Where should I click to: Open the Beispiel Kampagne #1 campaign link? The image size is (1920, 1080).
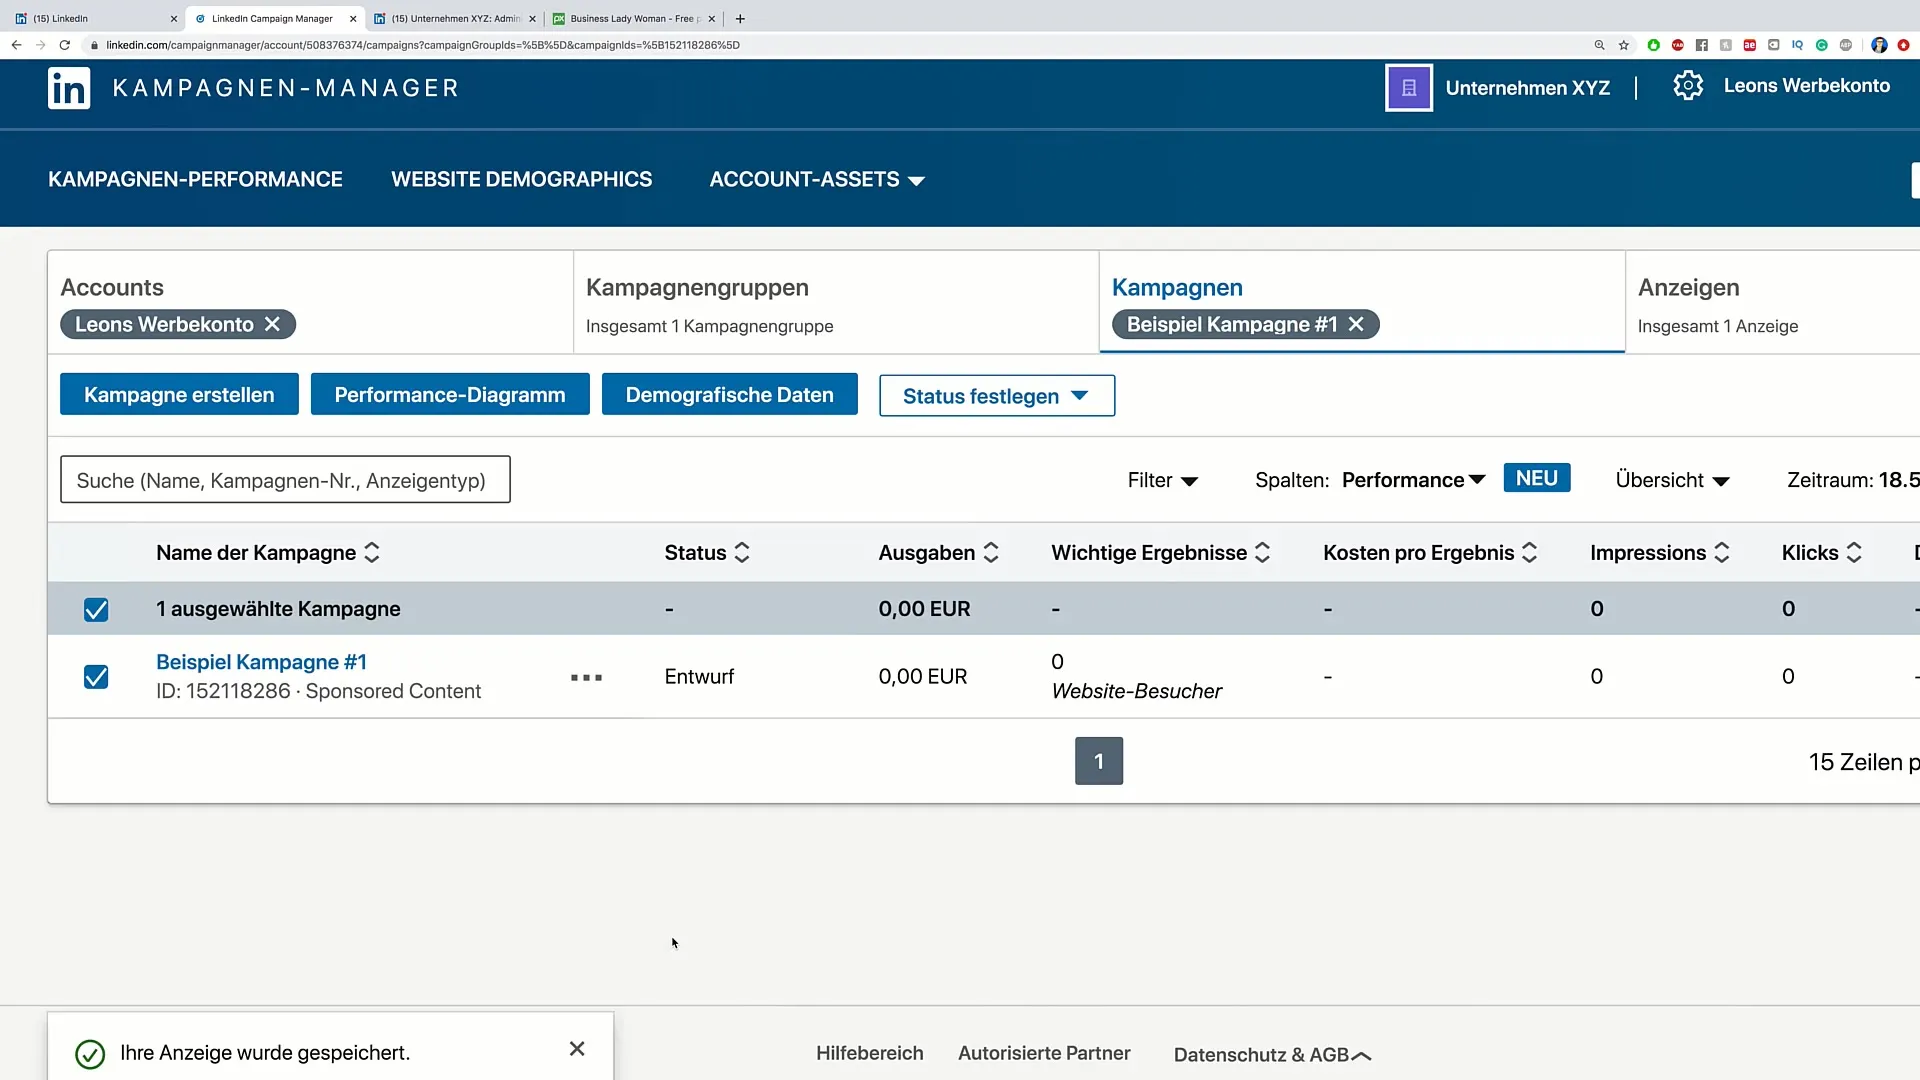click(x=261, y=662)
